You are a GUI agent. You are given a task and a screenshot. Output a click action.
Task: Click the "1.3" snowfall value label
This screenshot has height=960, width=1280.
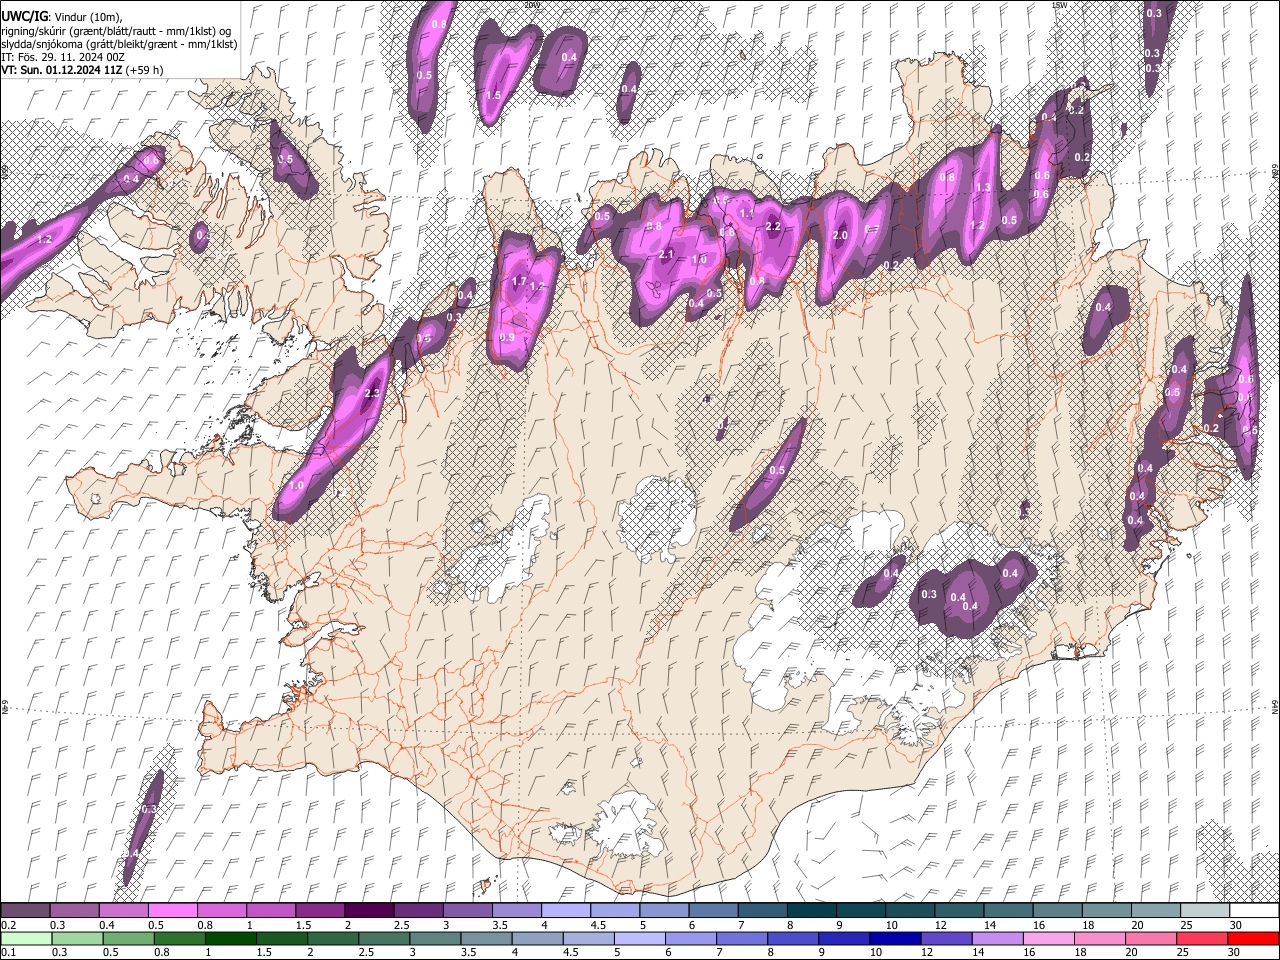click(x=983, y=188)
